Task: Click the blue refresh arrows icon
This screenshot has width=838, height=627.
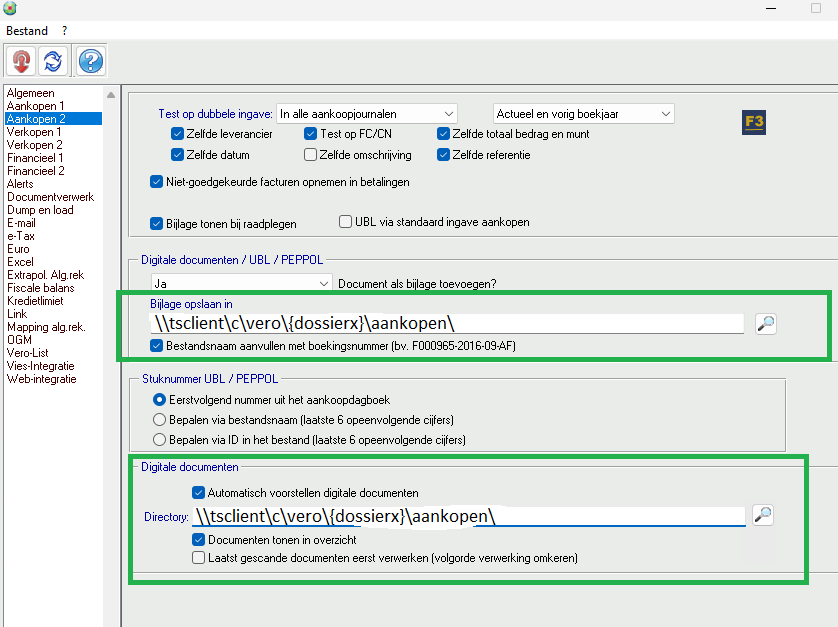Action: click(x=54, y=62)
